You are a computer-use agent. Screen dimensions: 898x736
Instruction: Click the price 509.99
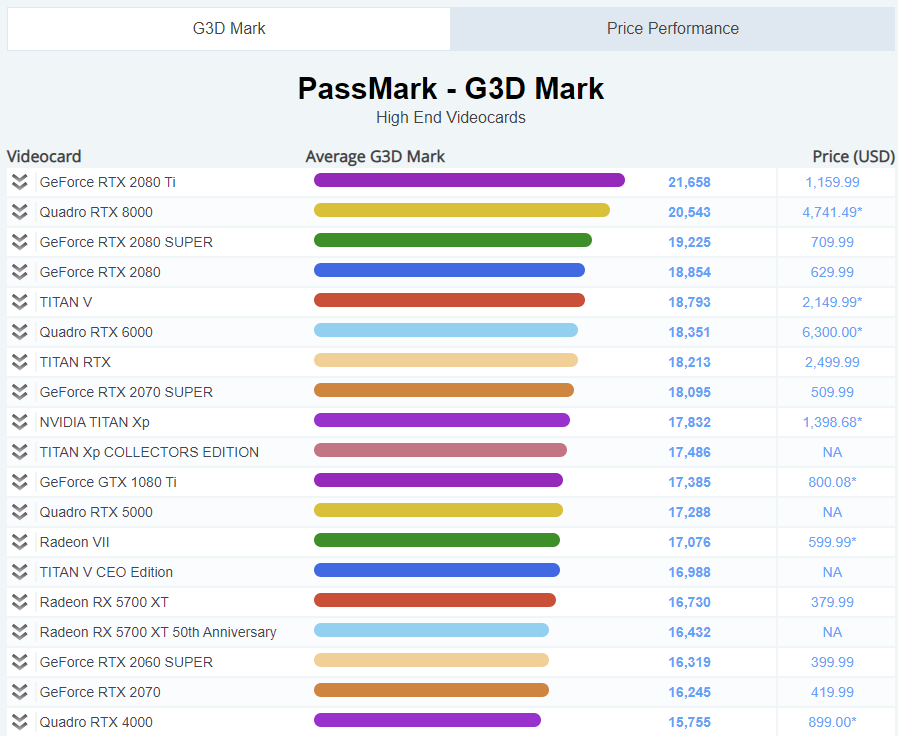coord(832,392)
